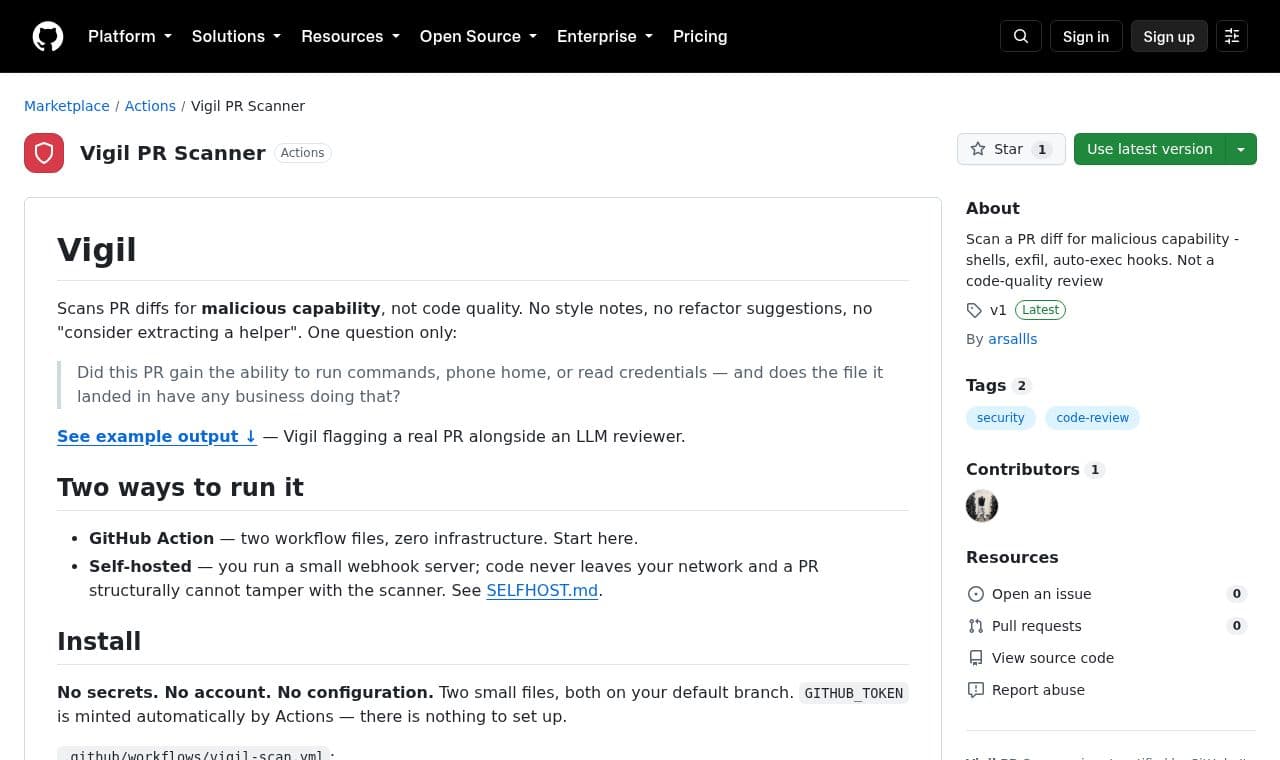Expand the Solutions menu
The height and width of the screenshot is (760, 1280).
coord(236,36)
